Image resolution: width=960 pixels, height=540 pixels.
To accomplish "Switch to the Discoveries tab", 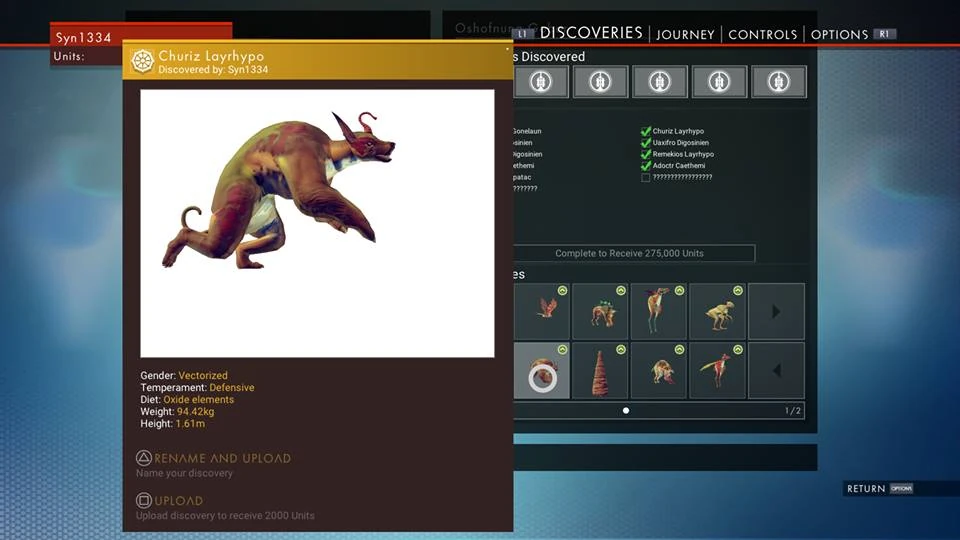I will (591, 33).
